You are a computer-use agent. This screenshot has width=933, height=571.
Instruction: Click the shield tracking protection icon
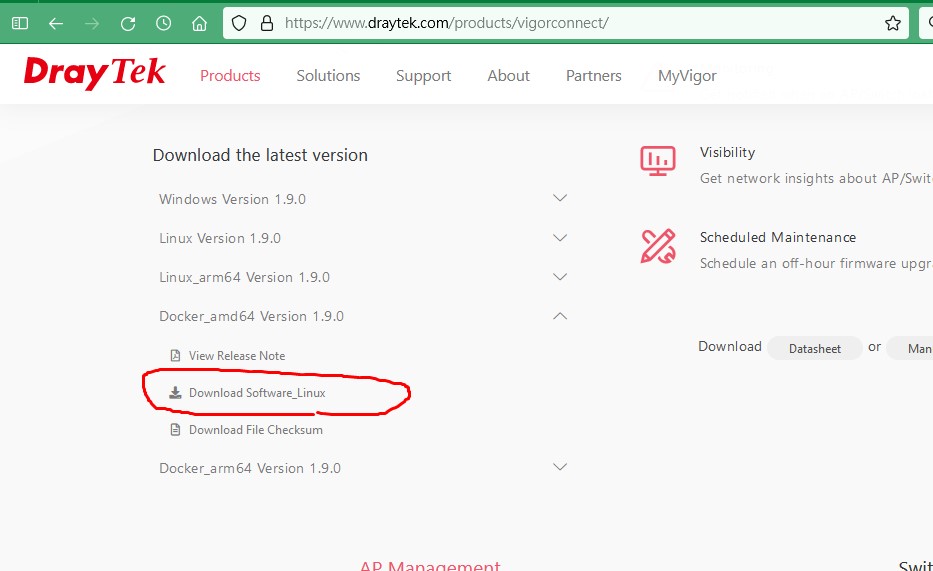coord(239,23)
